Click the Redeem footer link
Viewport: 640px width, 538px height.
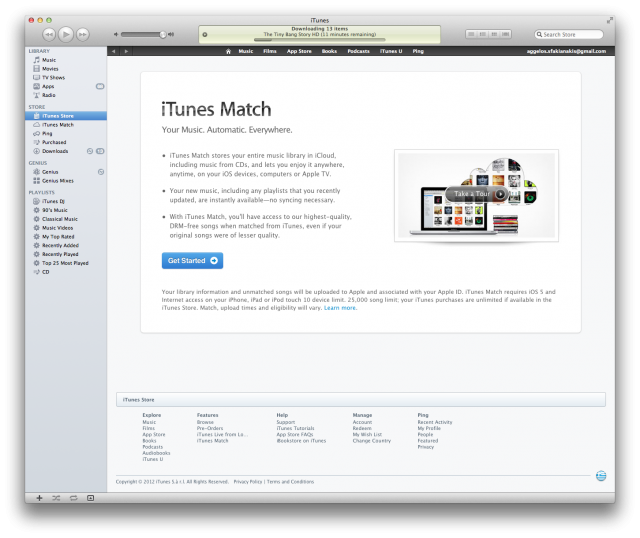[x=362, y=428]
